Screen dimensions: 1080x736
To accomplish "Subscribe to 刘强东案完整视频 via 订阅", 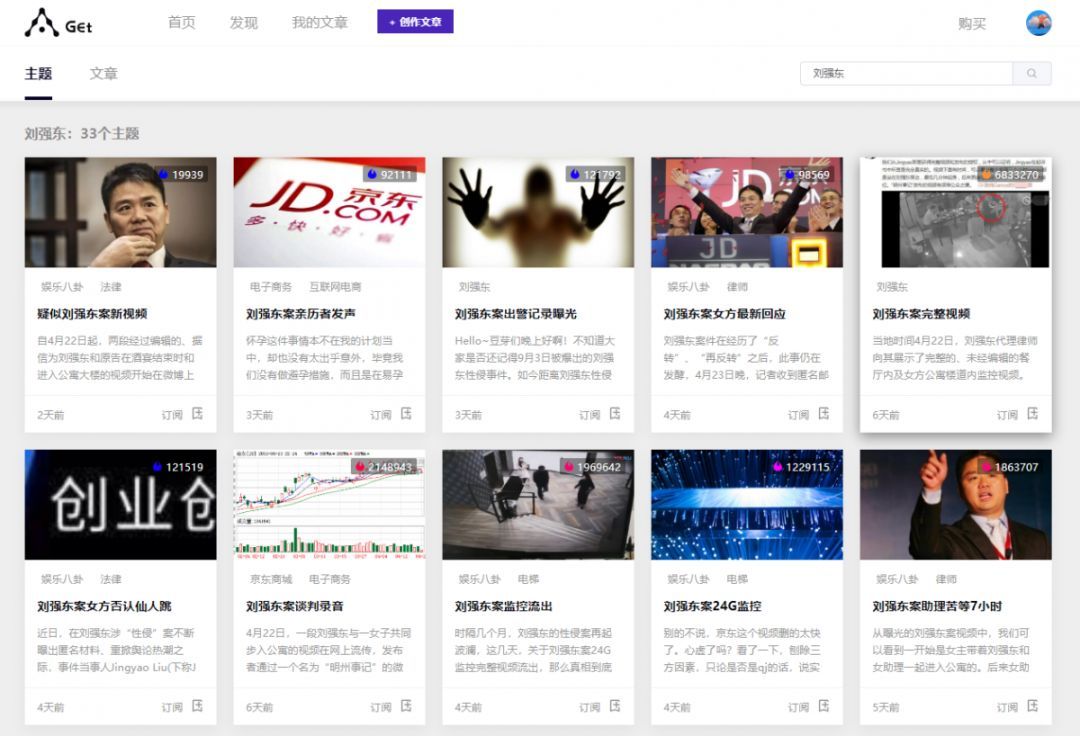I will coord(1007,414).
